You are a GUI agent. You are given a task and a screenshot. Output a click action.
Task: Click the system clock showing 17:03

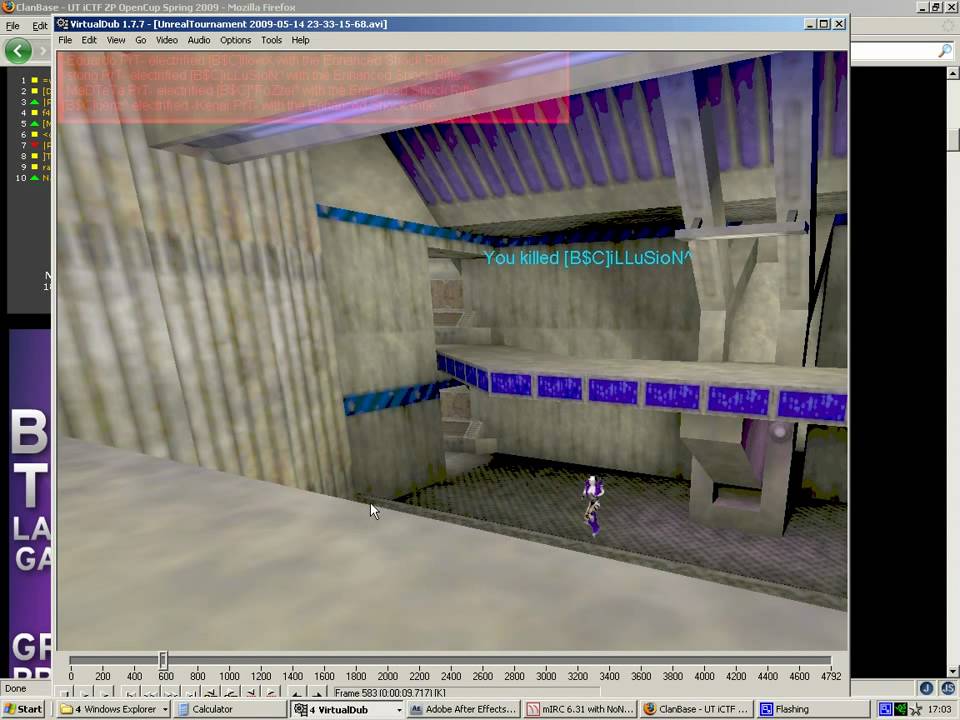(939, 709)
